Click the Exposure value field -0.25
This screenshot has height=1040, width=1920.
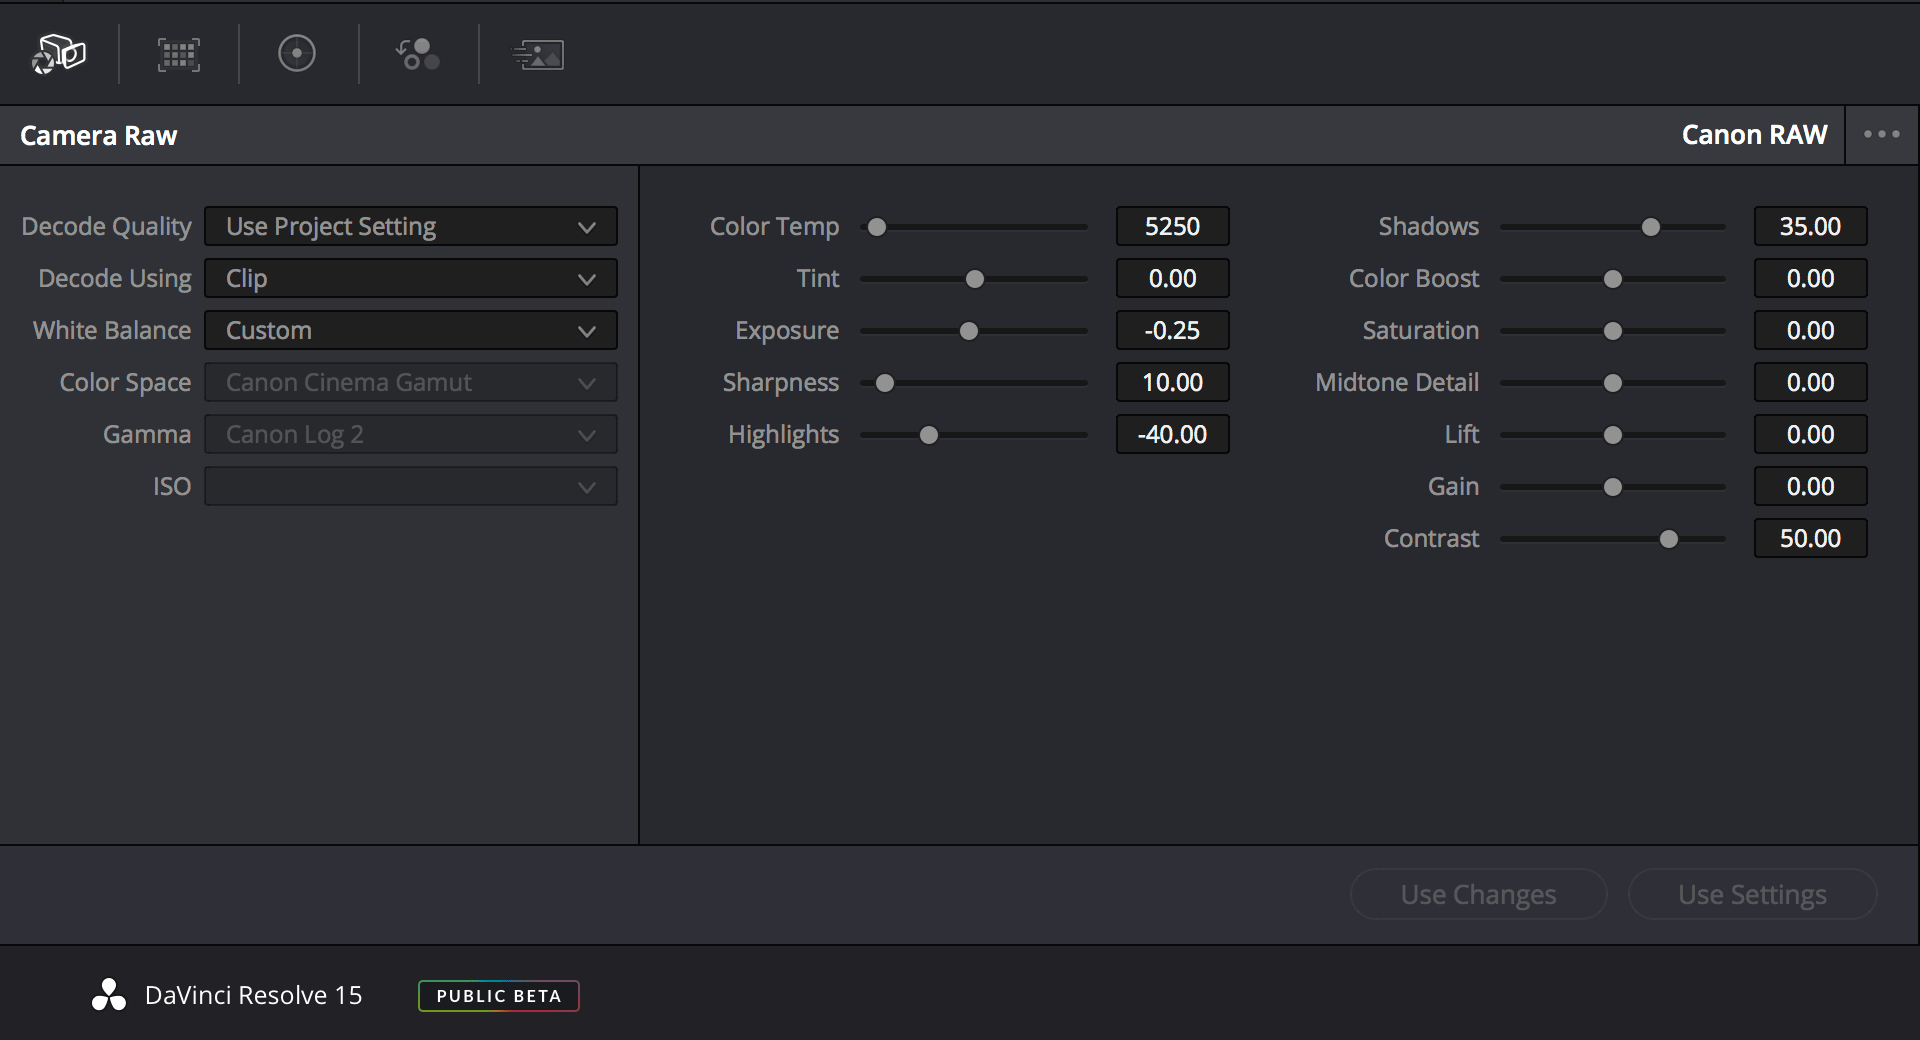(1173, 330)
